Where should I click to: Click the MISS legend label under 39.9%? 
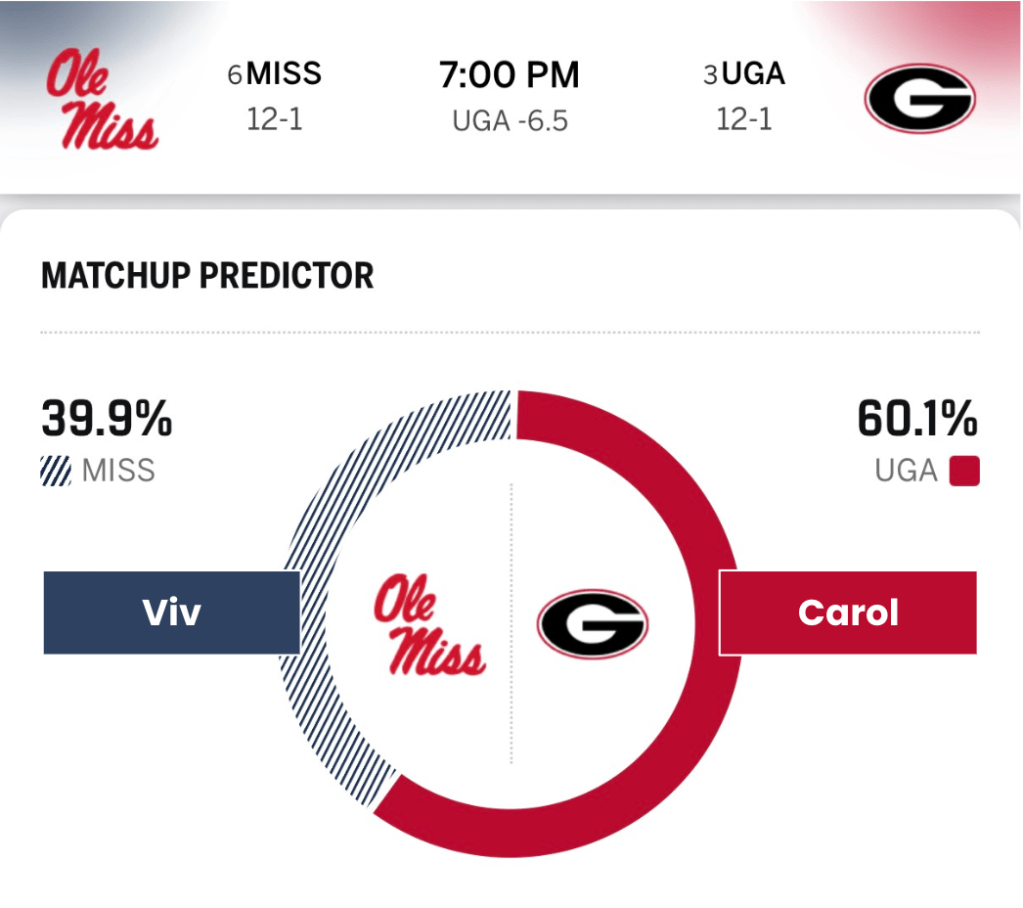point(119,471)
